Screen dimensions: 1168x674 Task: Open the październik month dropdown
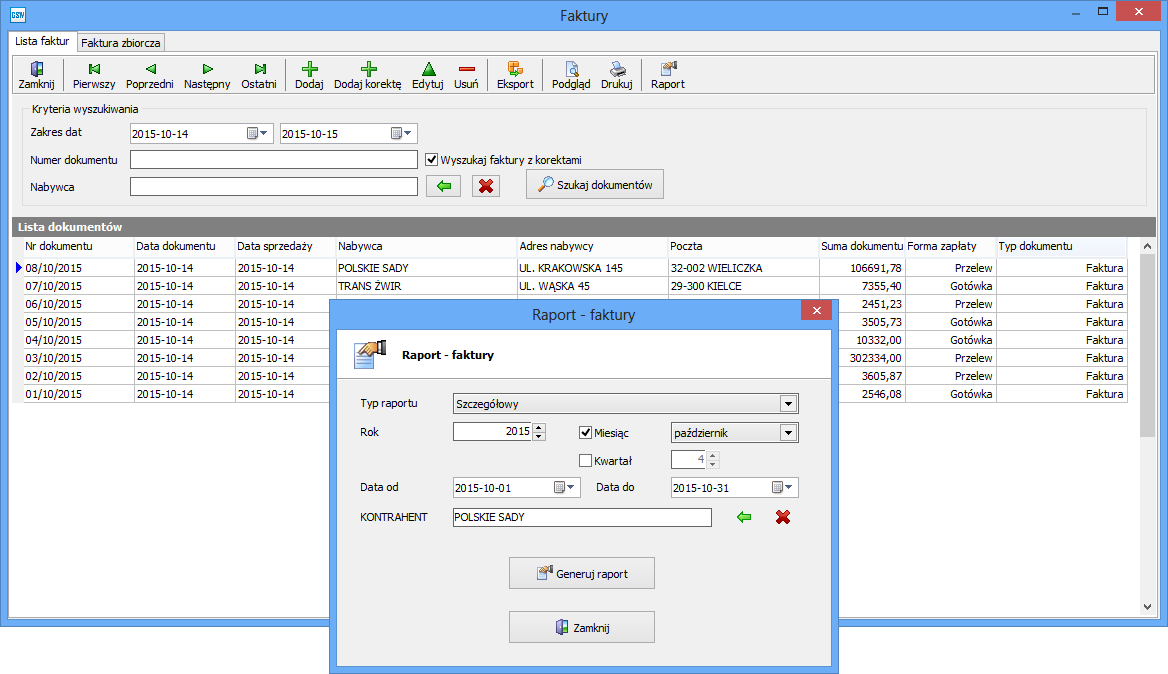point(789,433)
